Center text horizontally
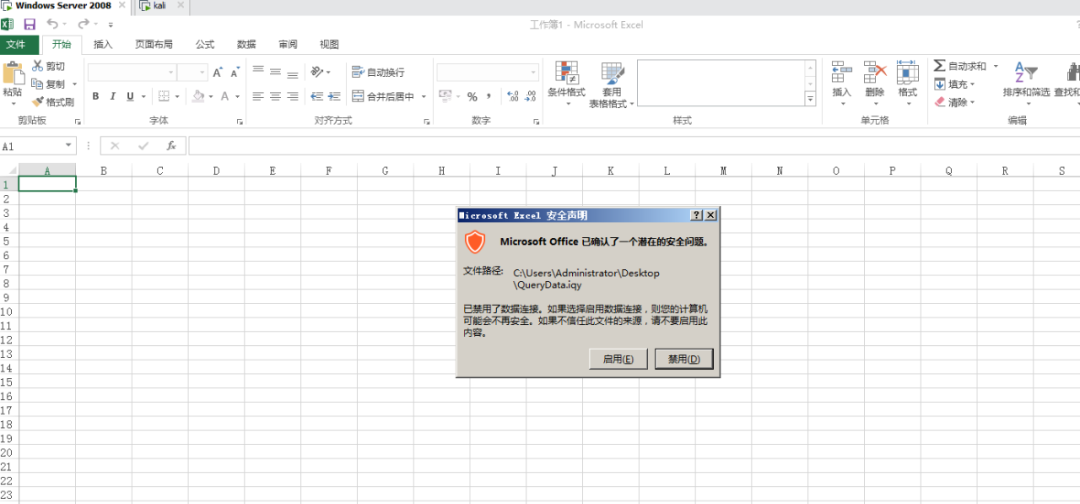This screenshot has width=1080, height=504. [276, 96]
